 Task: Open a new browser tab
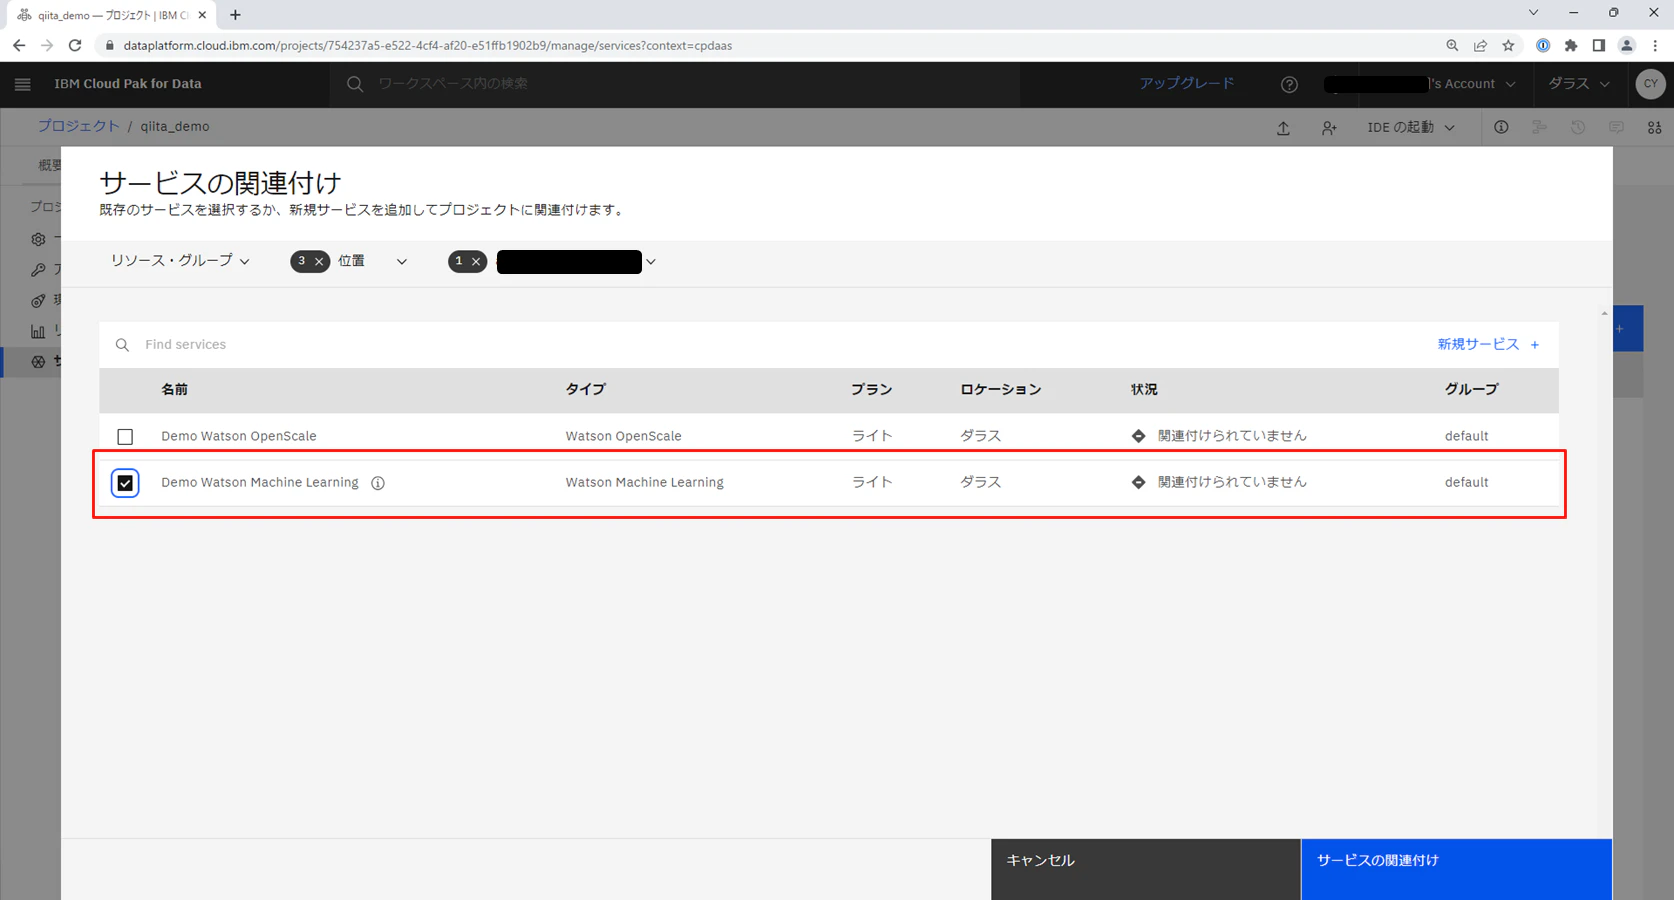(235, 15)
